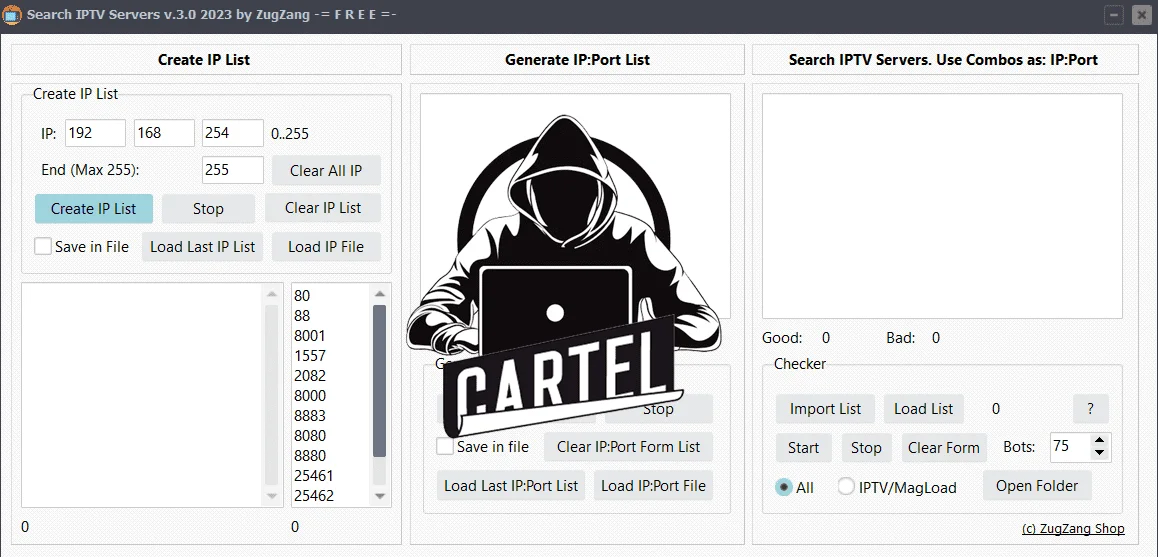Click the Create IP List button
The image size is (1158, 557).
click(x=94, y=208)
